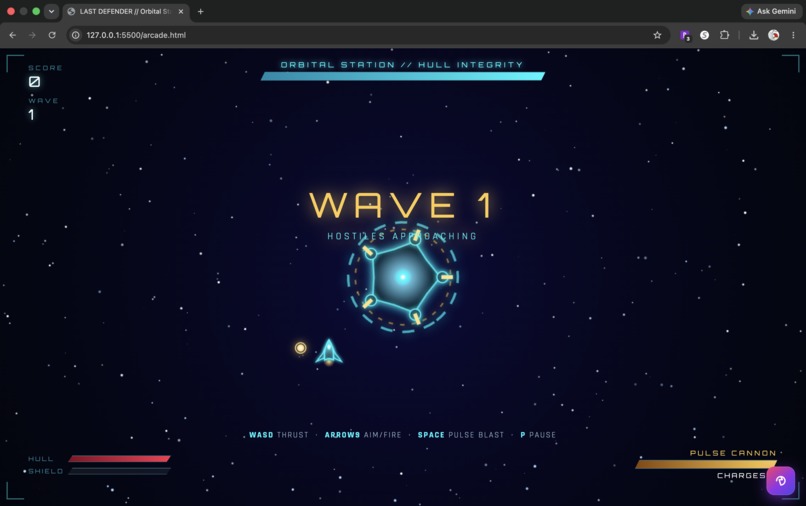The height and width of the screenshot is (506, 806).
Task: Ask Gemini button in title bar
Action: (x=771, y=11)
